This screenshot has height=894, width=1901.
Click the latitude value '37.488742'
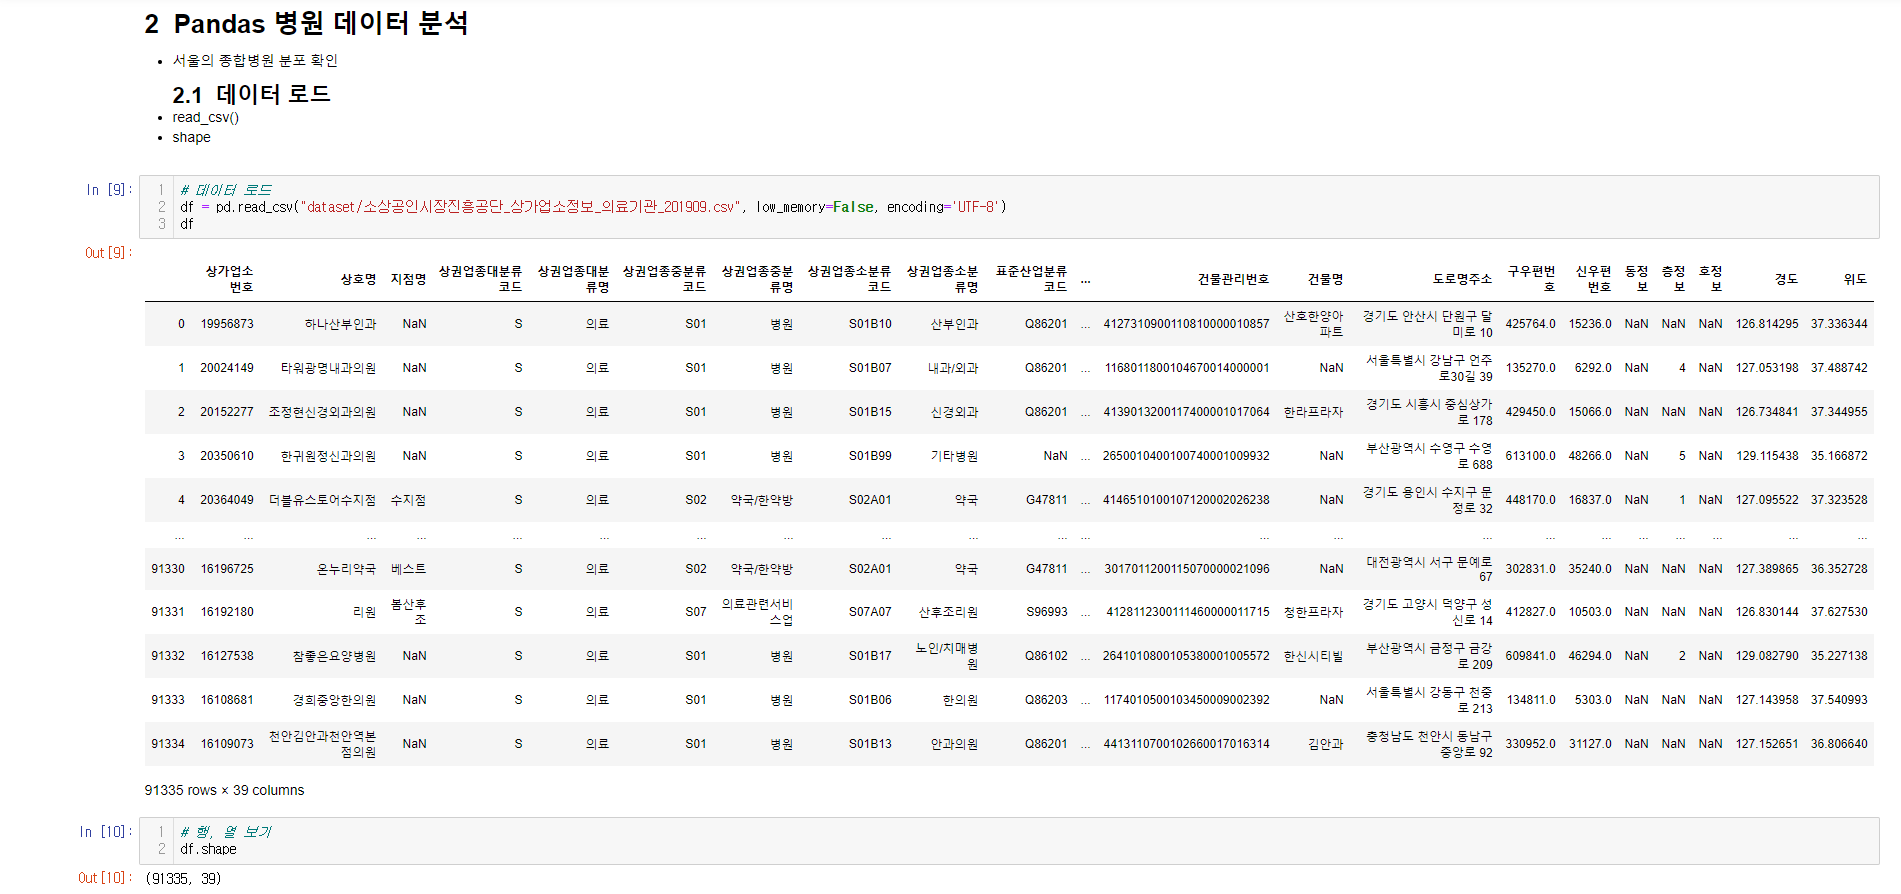pos(1839,368)
